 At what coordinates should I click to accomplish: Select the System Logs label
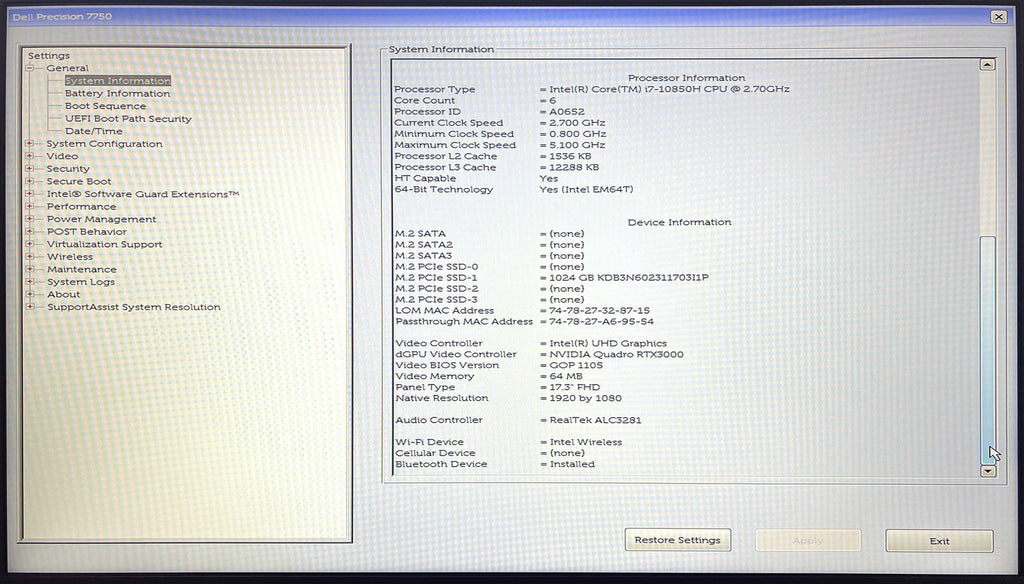click(80, 282)
